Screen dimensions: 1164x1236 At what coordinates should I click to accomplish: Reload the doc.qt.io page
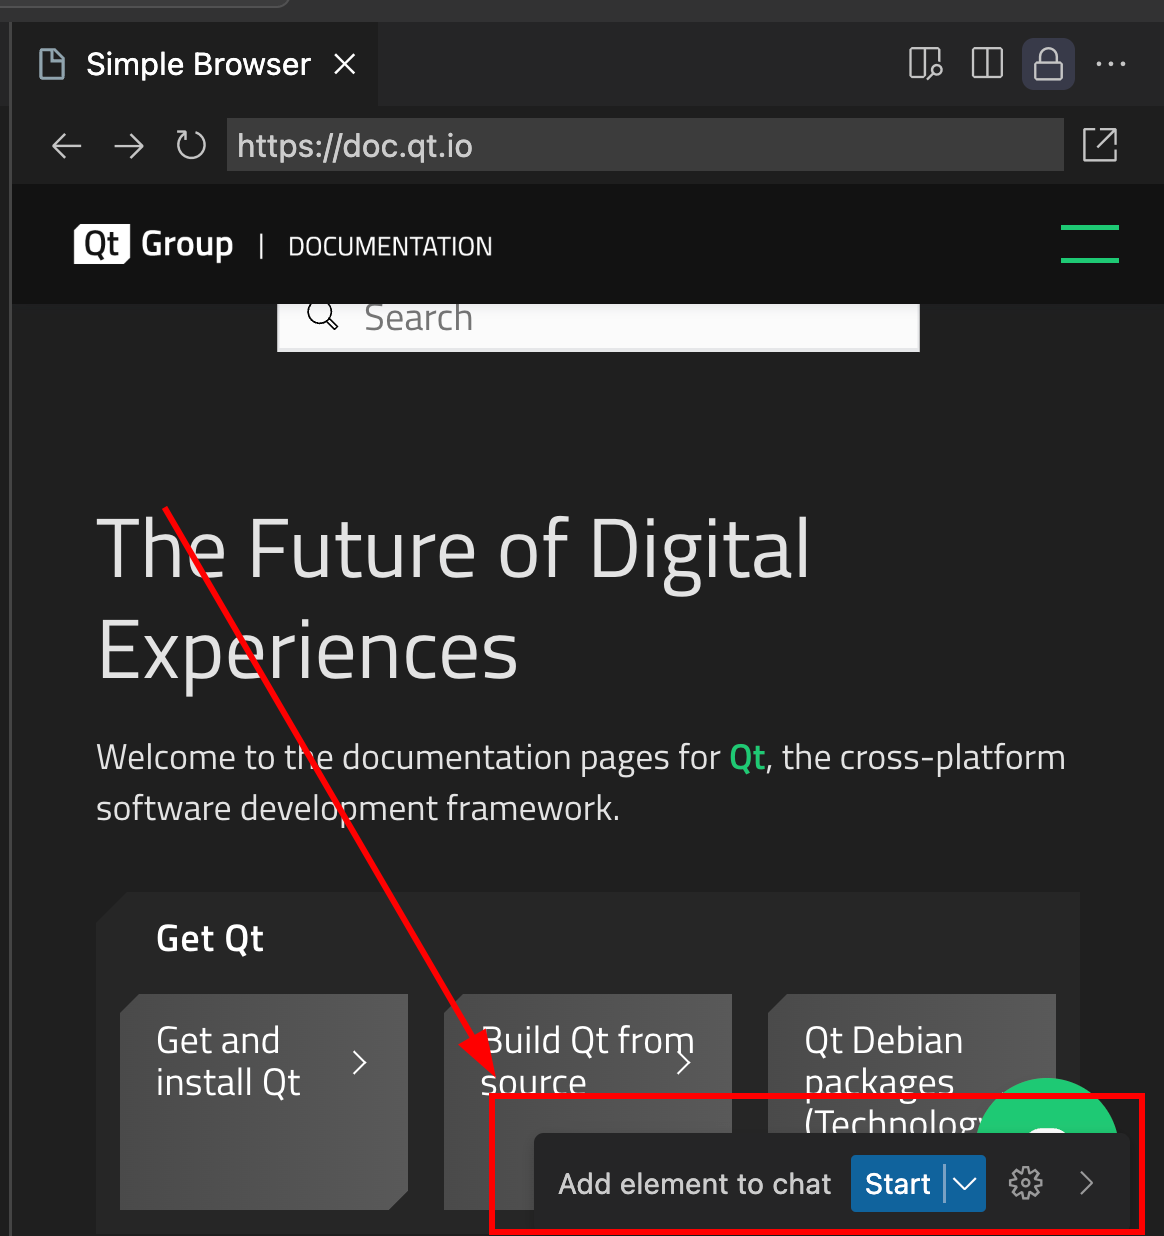[191, 146]
